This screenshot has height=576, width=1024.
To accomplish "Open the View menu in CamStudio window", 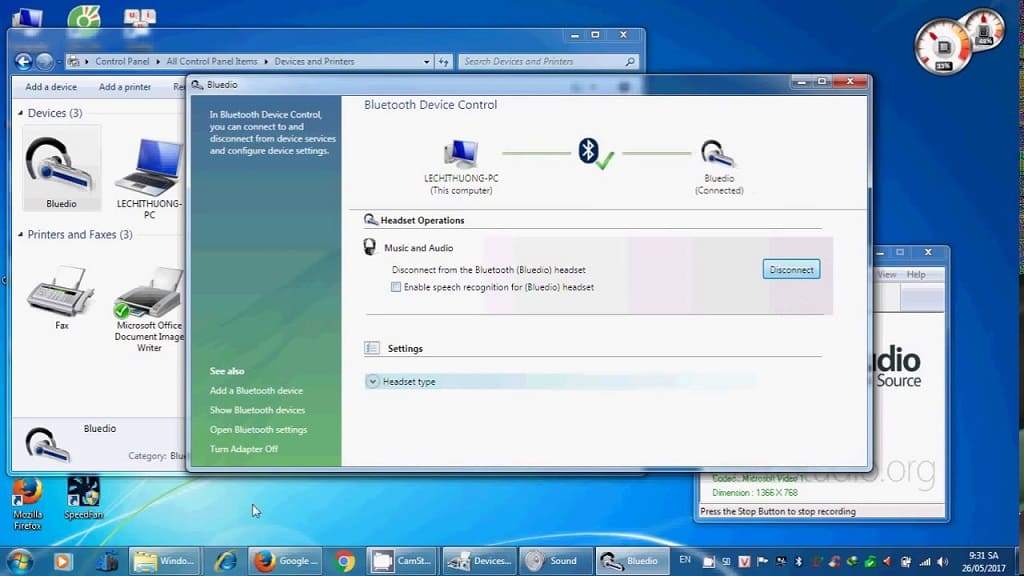I will [x=887, y=274].
